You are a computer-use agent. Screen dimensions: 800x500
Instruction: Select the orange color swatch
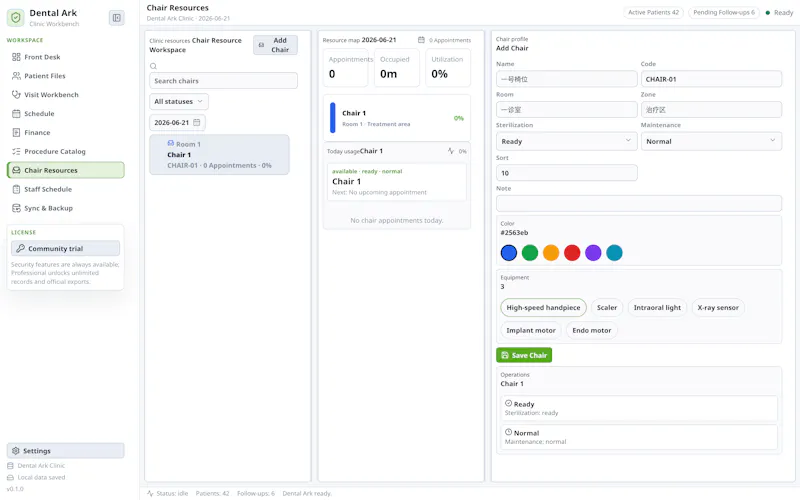[551, 253]
